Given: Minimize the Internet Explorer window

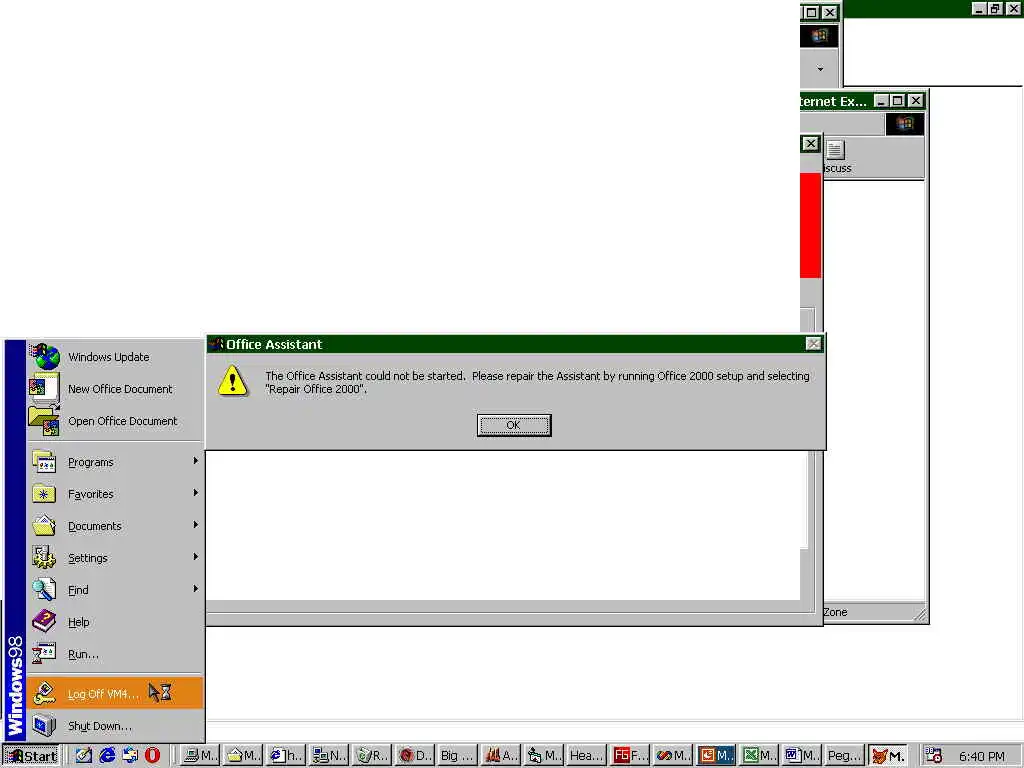Looking at the screenshot, I should [882, 101].
